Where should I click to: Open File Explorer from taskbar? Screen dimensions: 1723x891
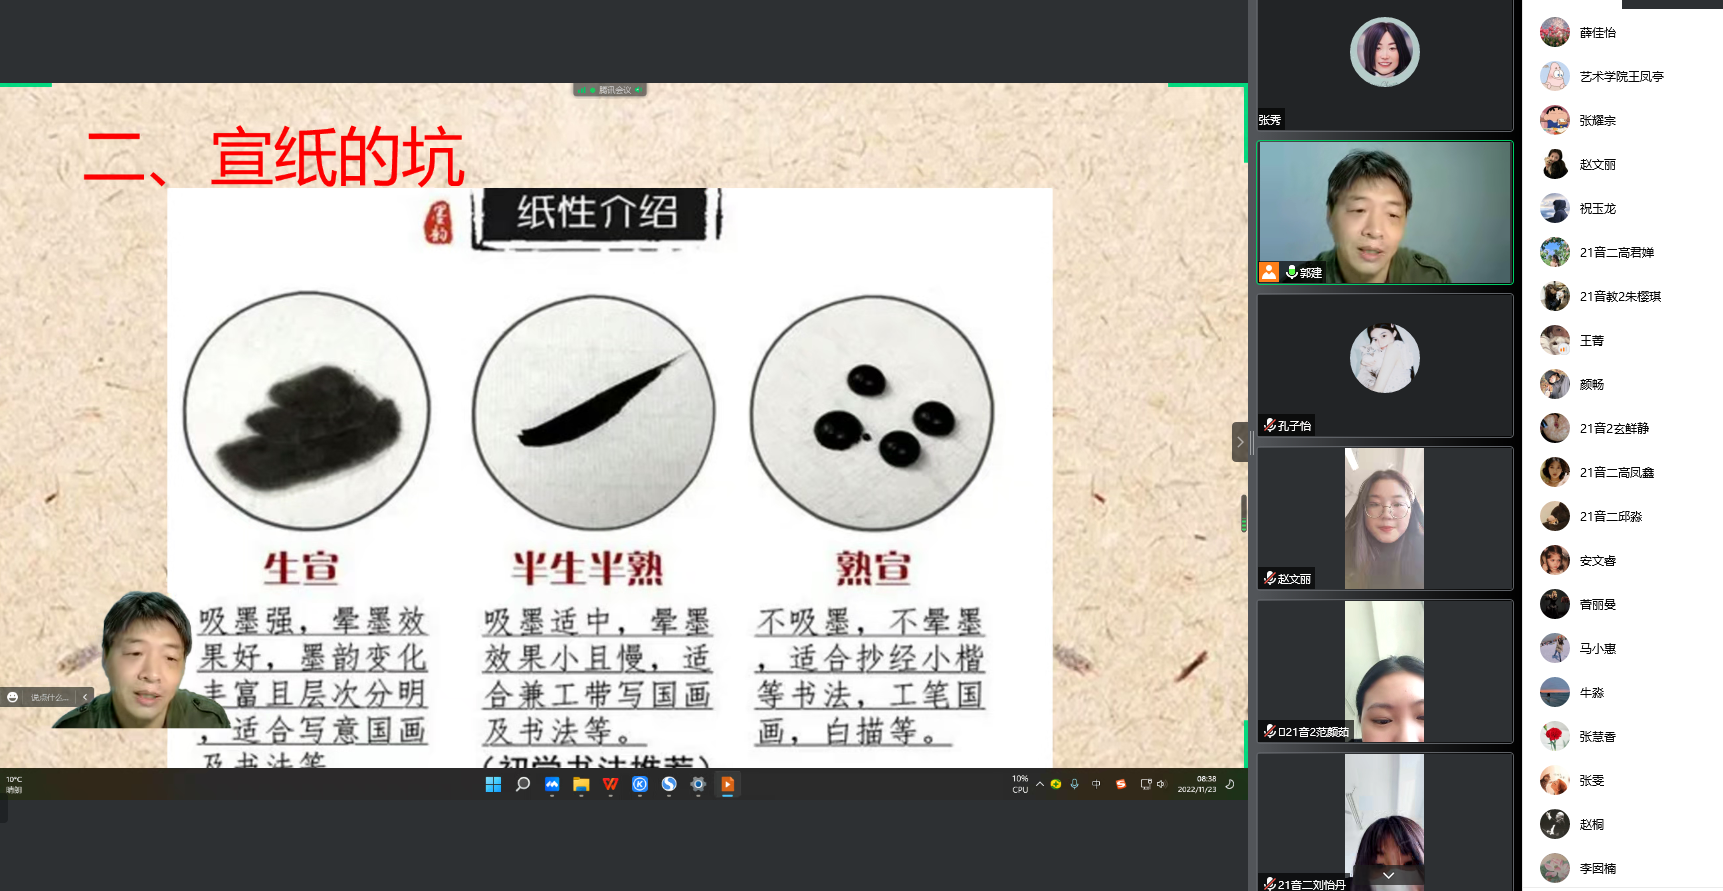(581, 785)
